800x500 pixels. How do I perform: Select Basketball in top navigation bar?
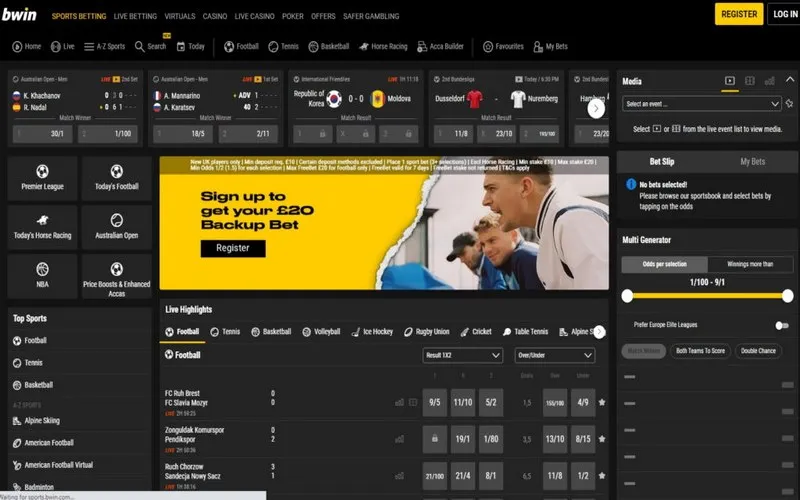[329, 46]
